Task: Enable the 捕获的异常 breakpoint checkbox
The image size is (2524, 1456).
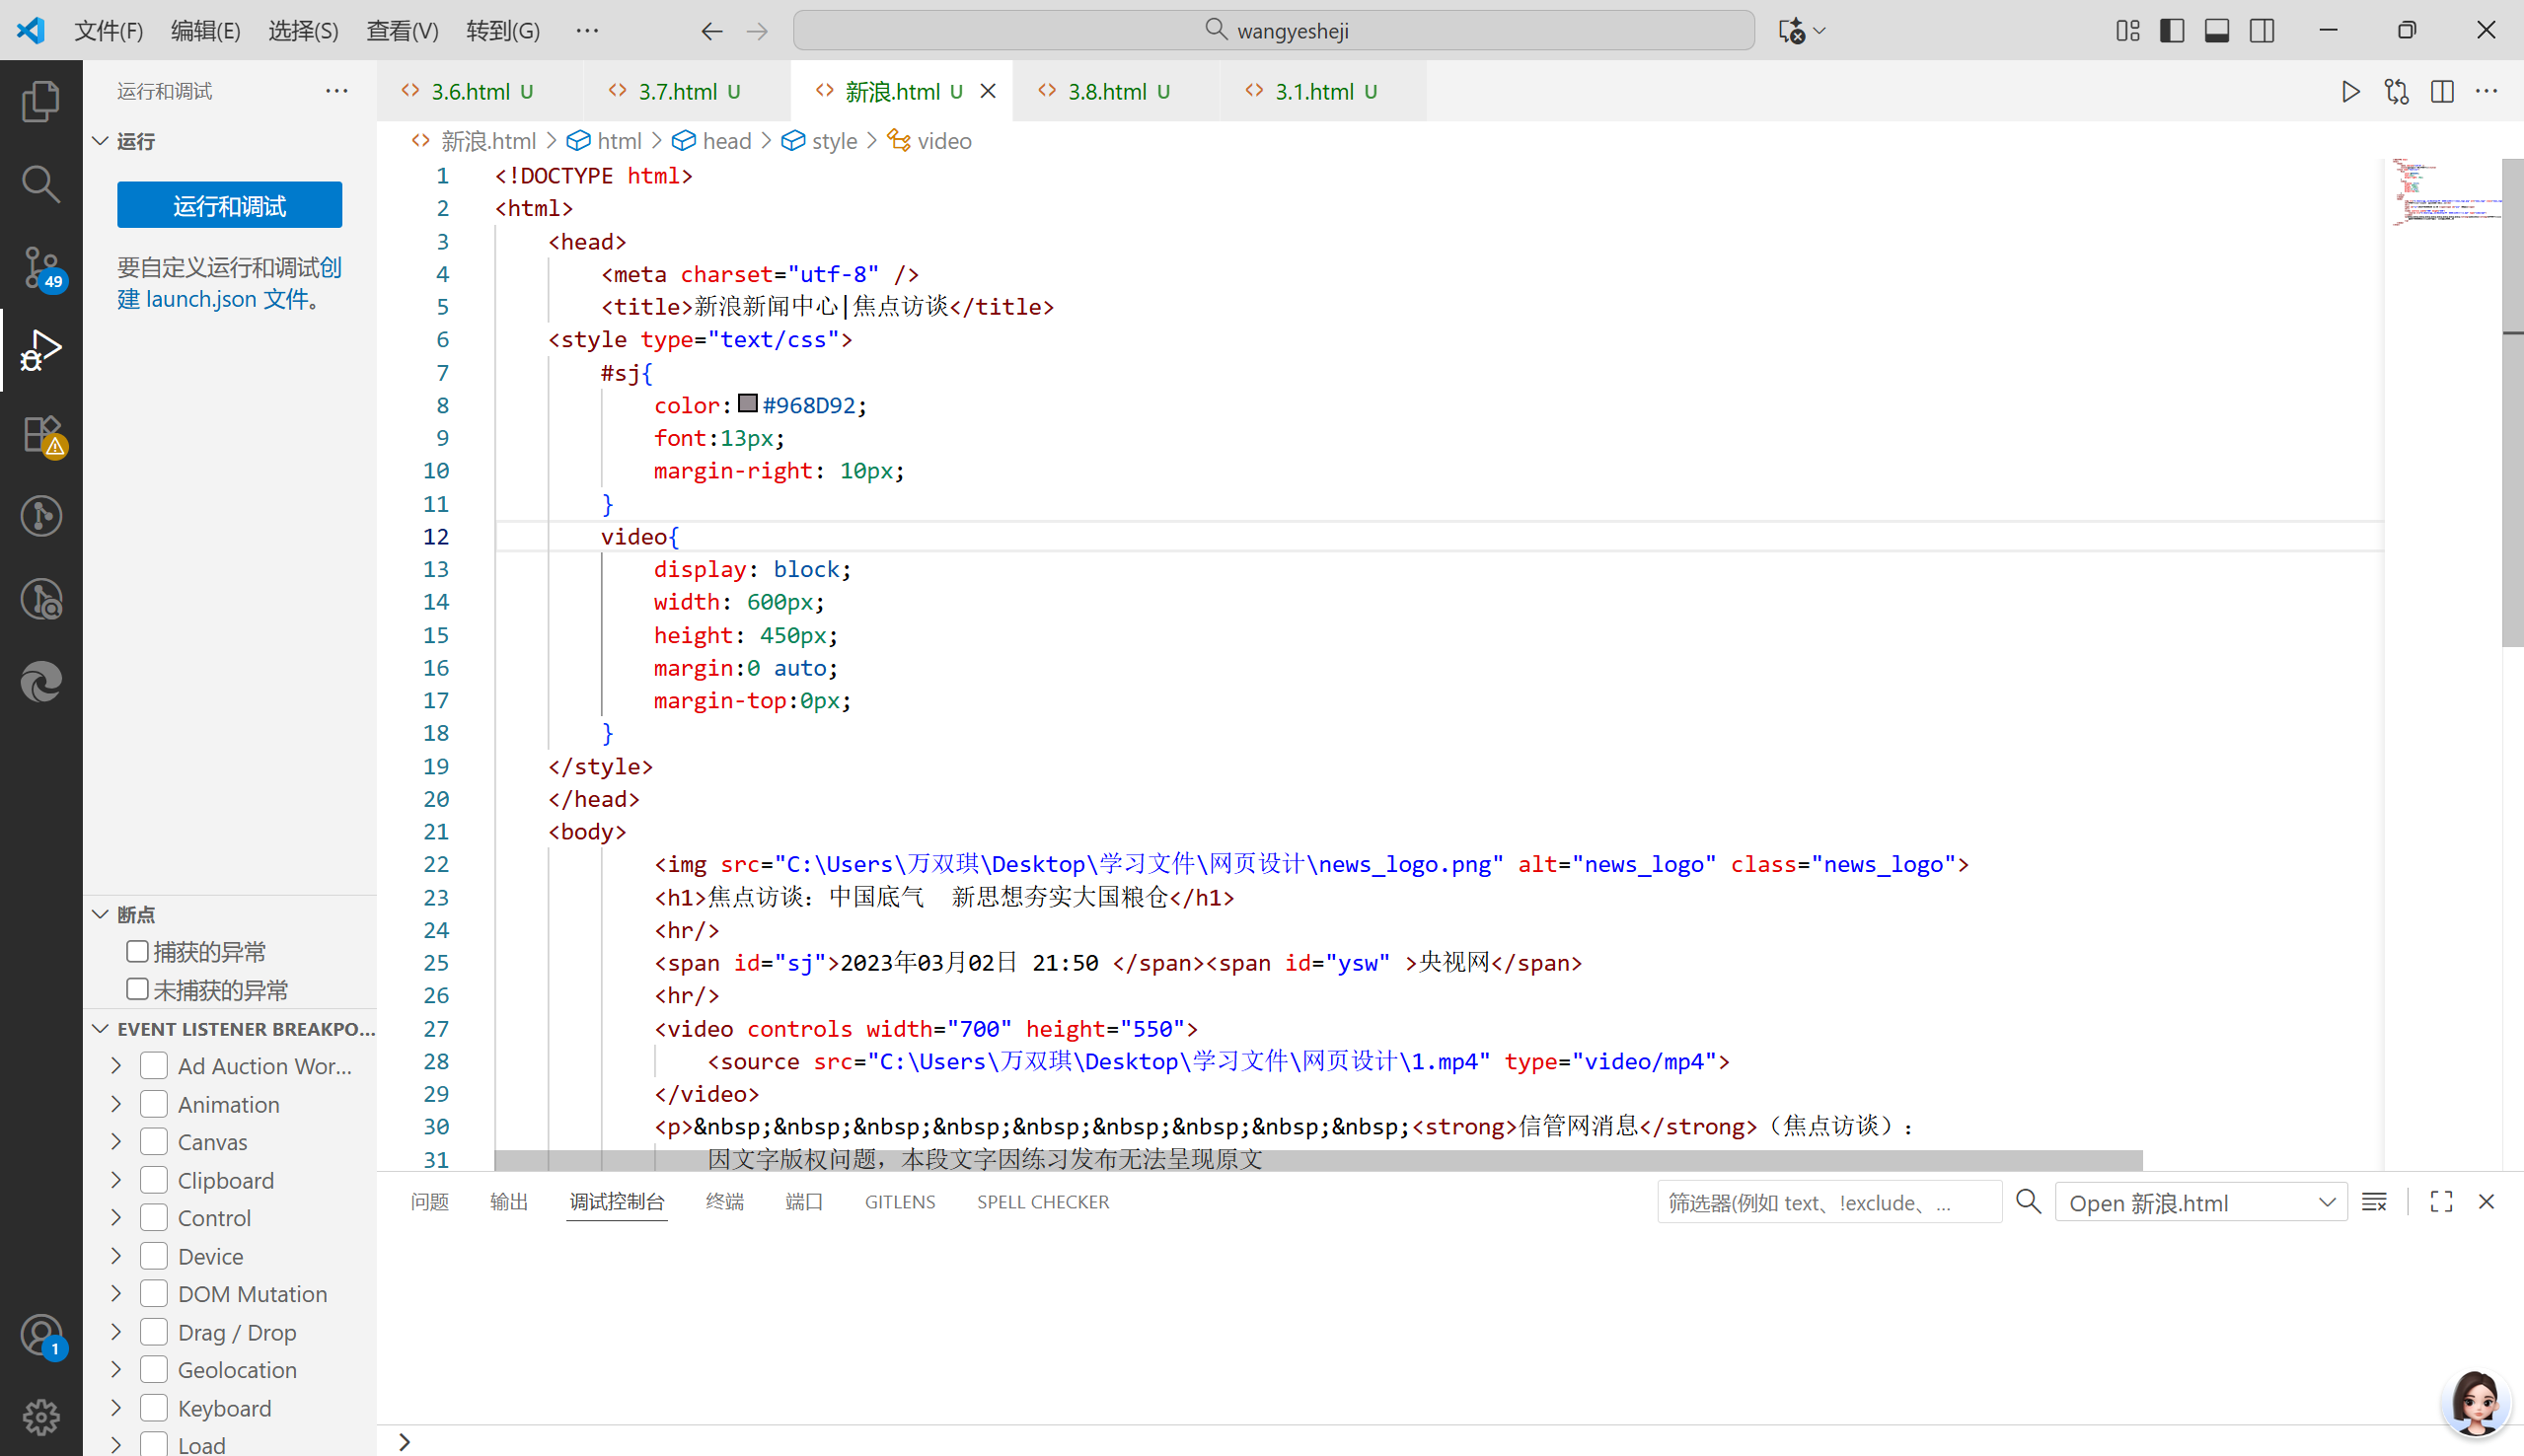Action: (x=138, y=951)
